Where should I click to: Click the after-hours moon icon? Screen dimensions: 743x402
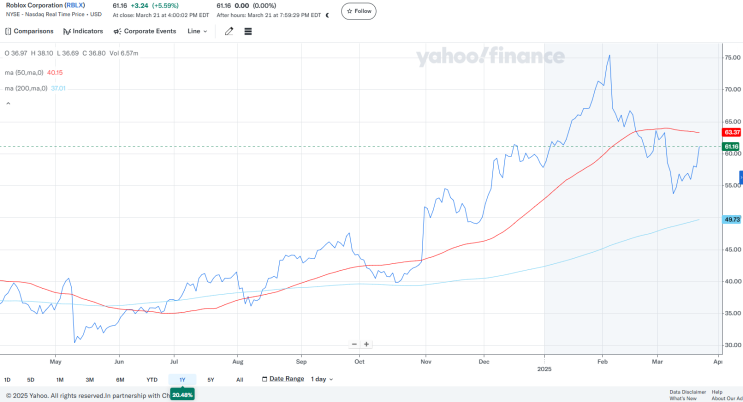327,15
